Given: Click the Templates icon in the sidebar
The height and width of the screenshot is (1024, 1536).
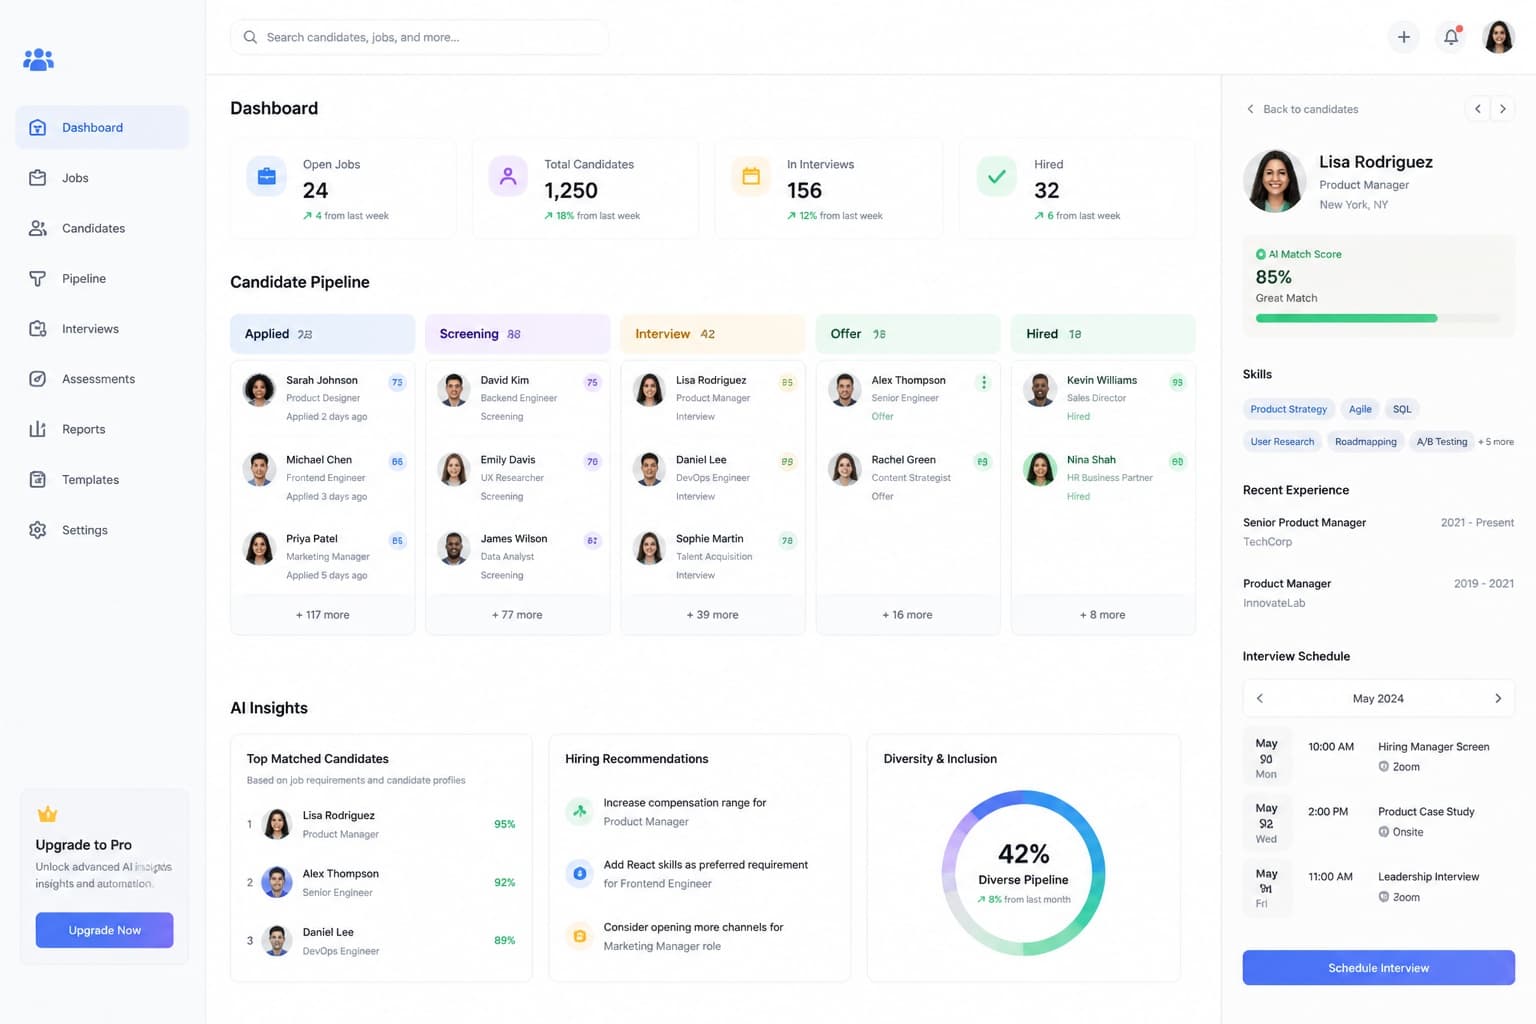Looking at the screenshot, I should coord(37,480).
